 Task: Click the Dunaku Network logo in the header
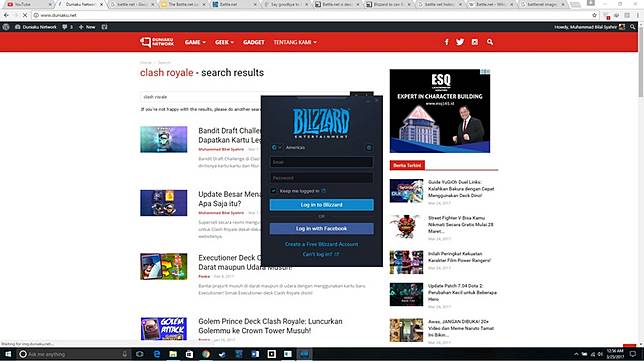point(157,42)
